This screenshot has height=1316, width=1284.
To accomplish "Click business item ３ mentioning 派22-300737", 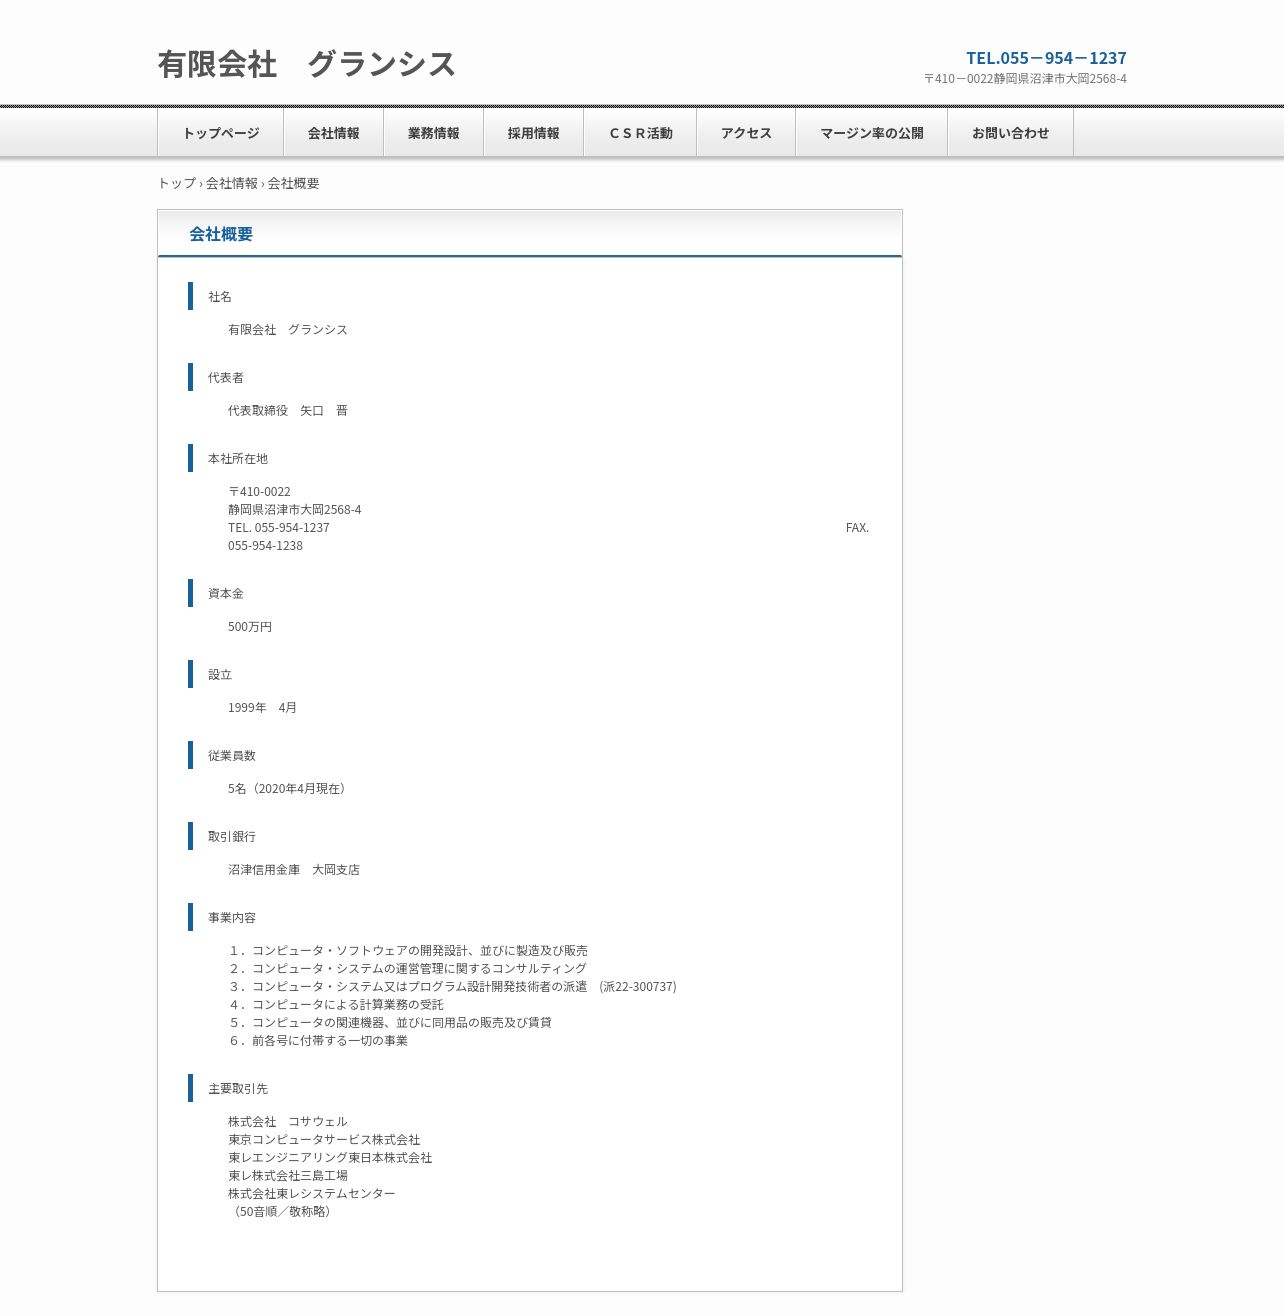I will [x=452, y=987].
